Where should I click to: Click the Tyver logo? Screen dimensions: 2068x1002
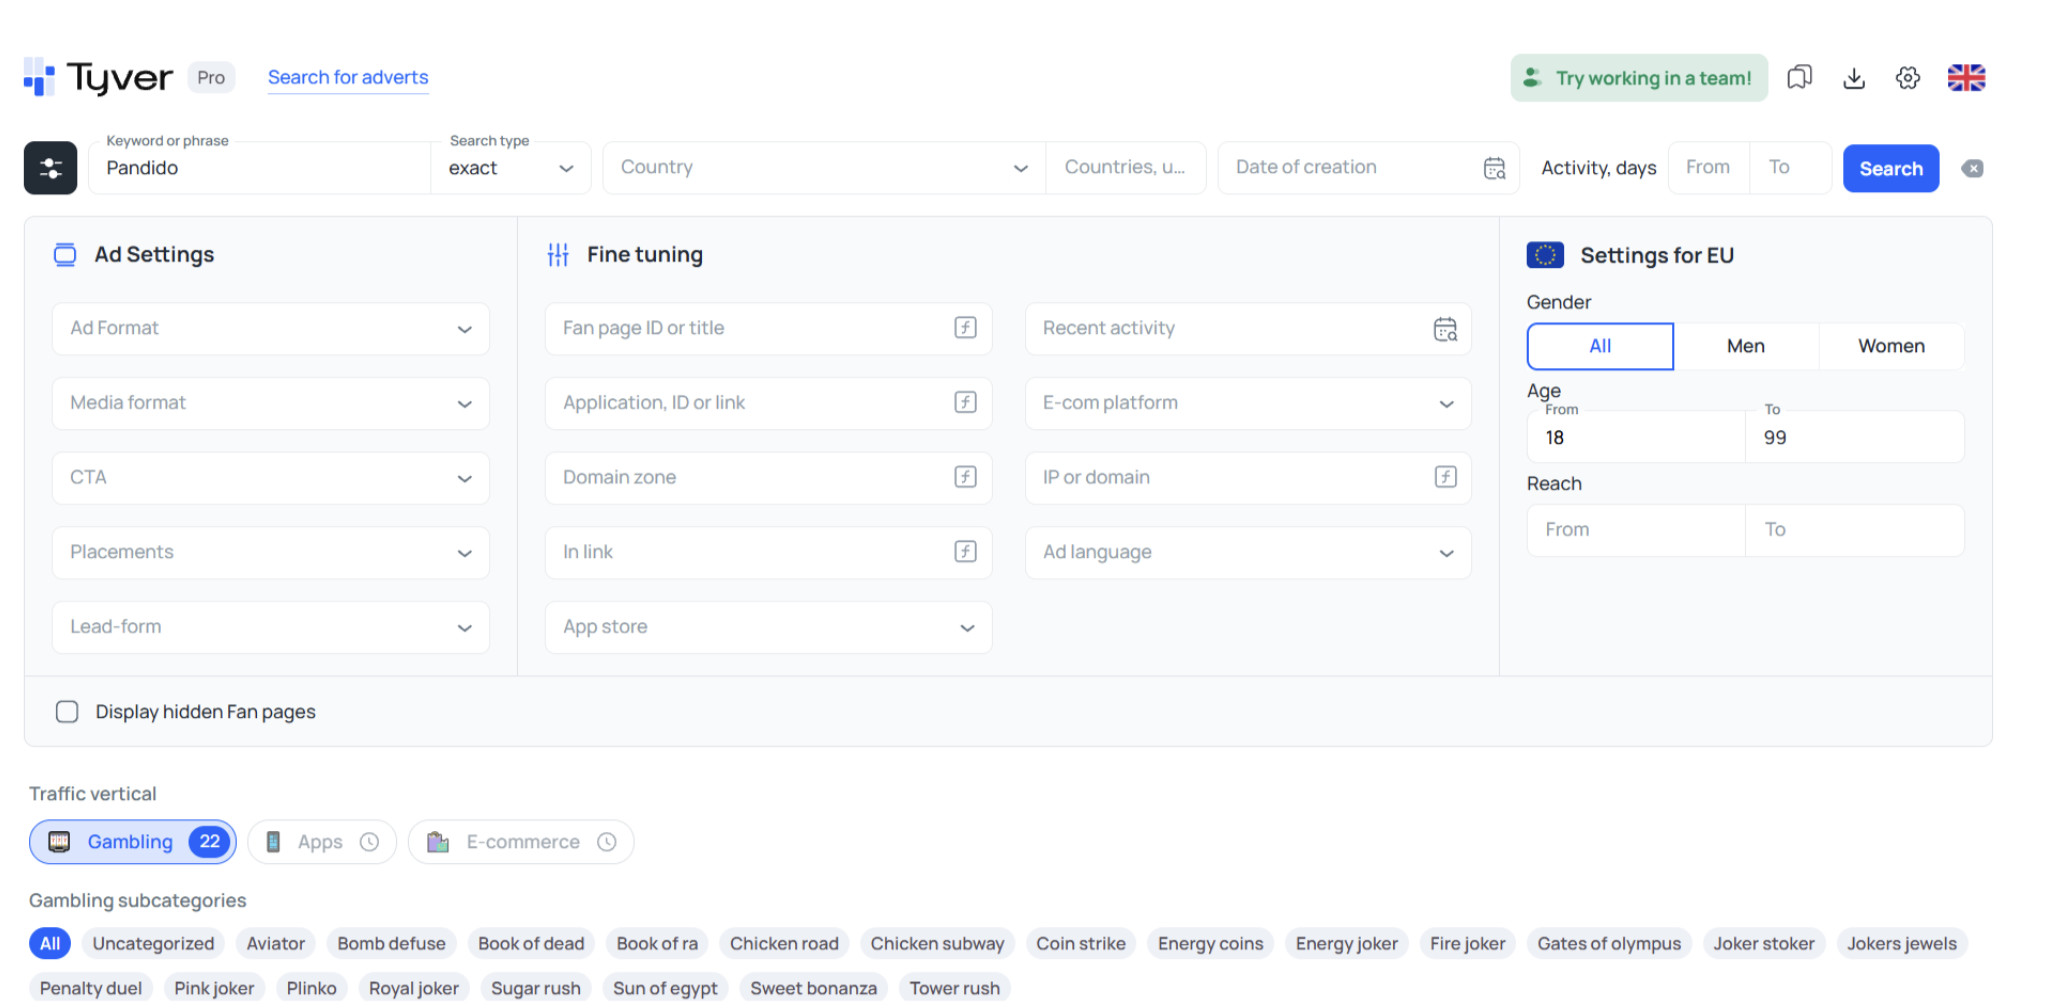point(98,77)
